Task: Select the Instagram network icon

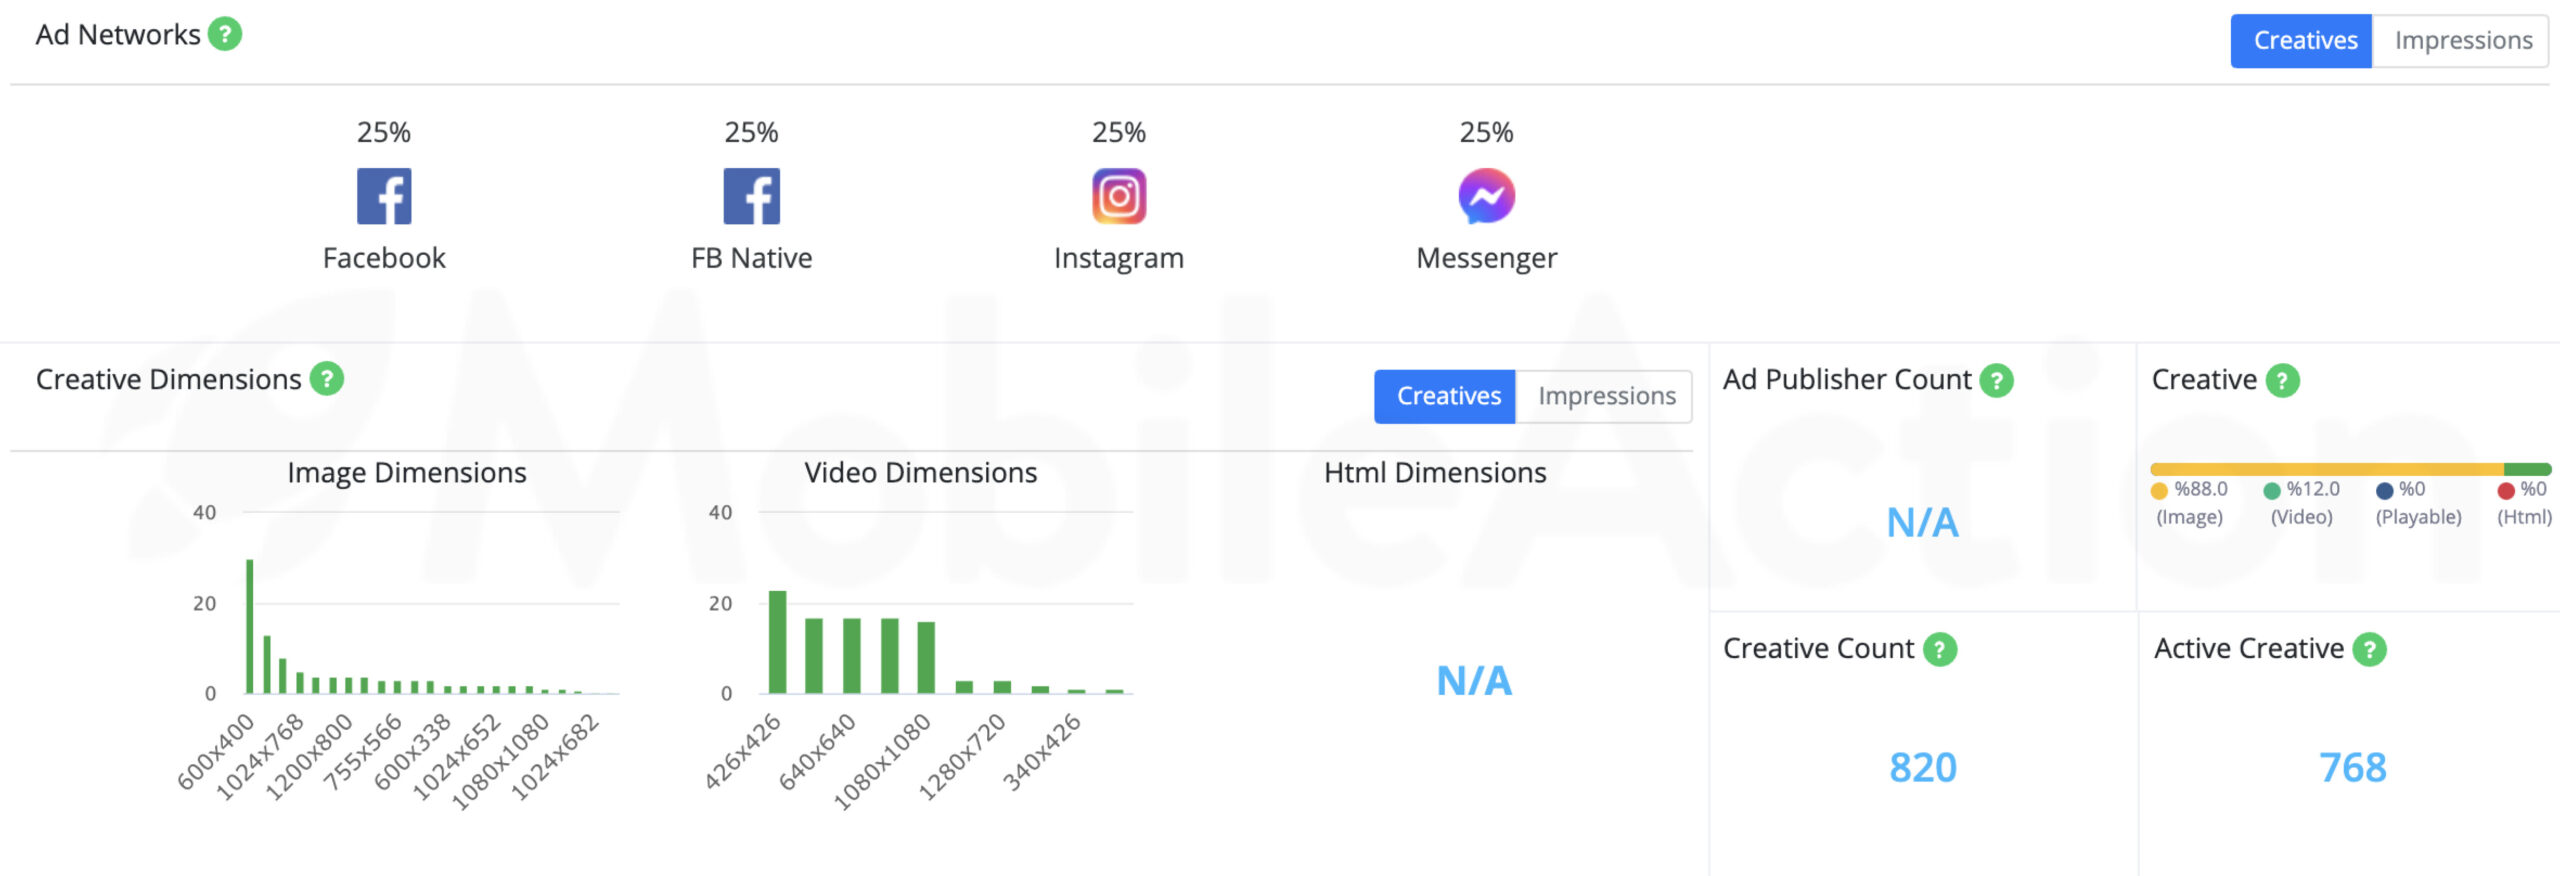Action: click(x=1119, y=196)
